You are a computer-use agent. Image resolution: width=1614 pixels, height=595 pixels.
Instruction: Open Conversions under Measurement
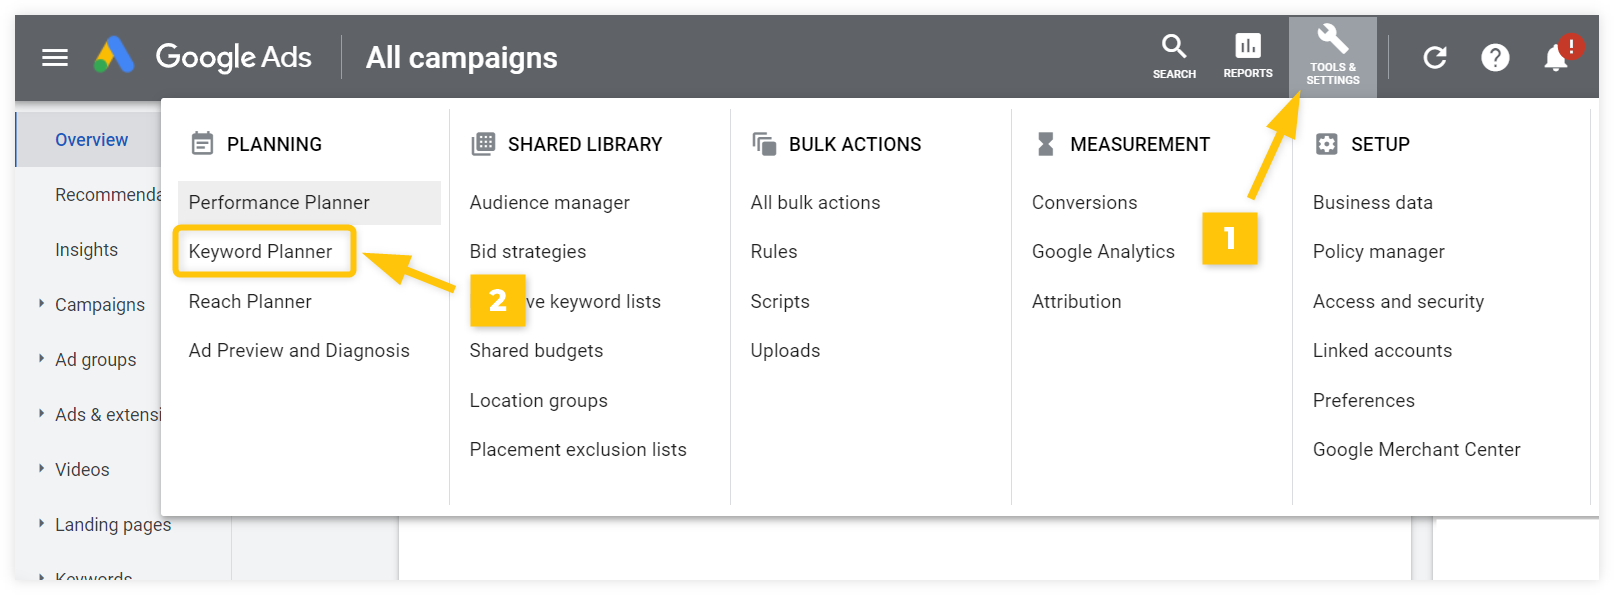pos(1084,203)
